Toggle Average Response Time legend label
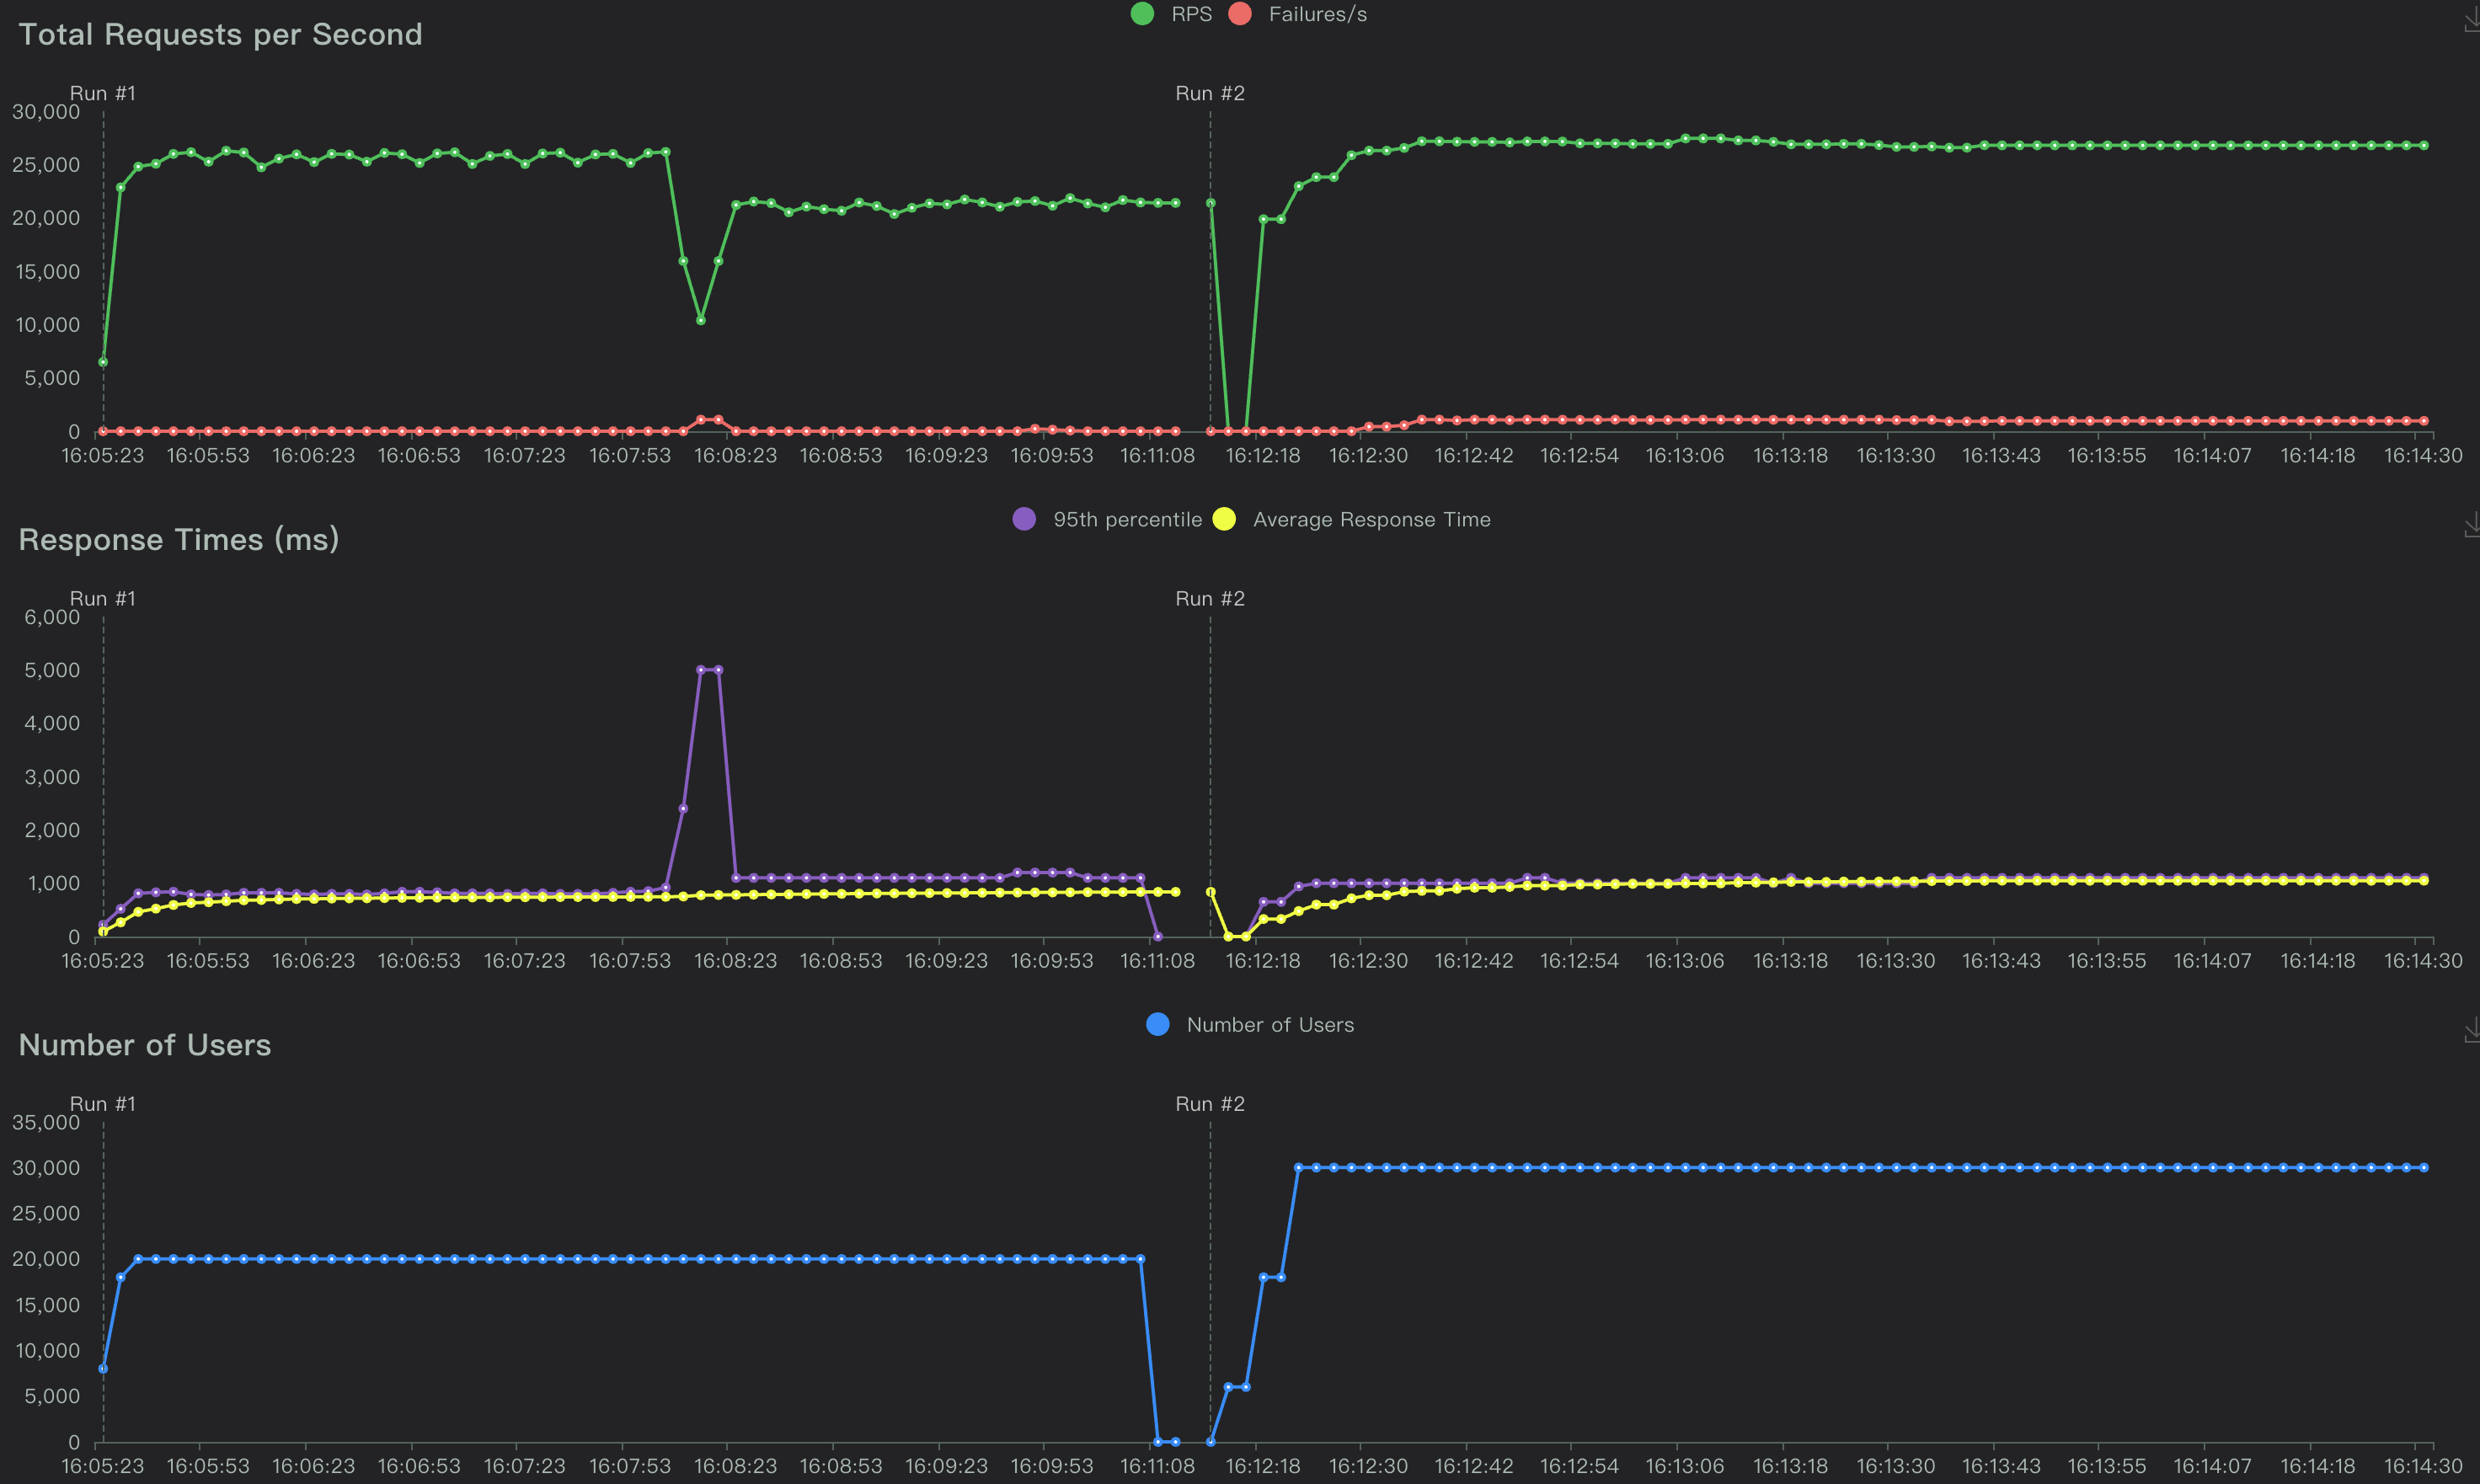 coord(1371,519)
